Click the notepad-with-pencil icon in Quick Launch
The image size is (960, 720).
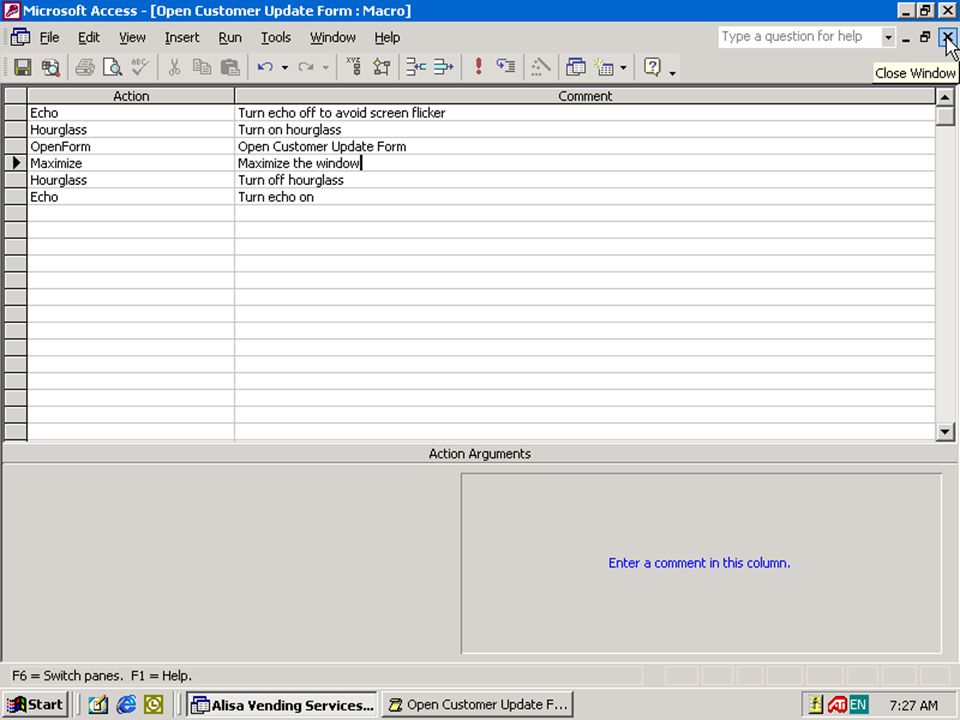click(99, 705)
